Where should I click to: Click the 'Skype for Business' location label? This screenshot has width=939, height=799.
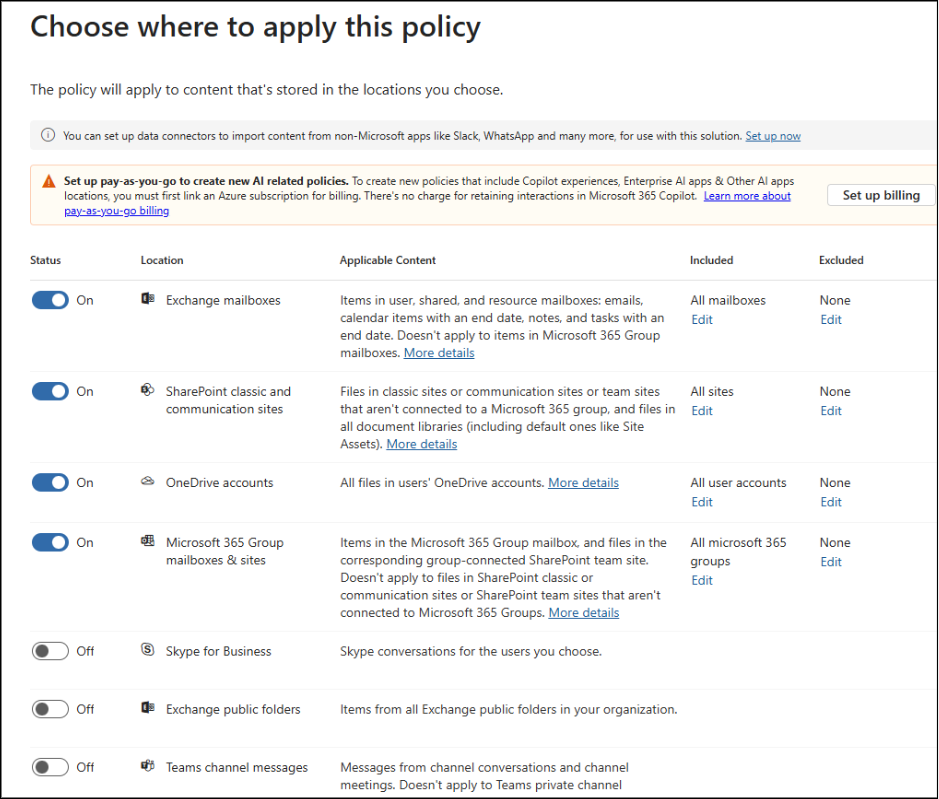(219, 652)
